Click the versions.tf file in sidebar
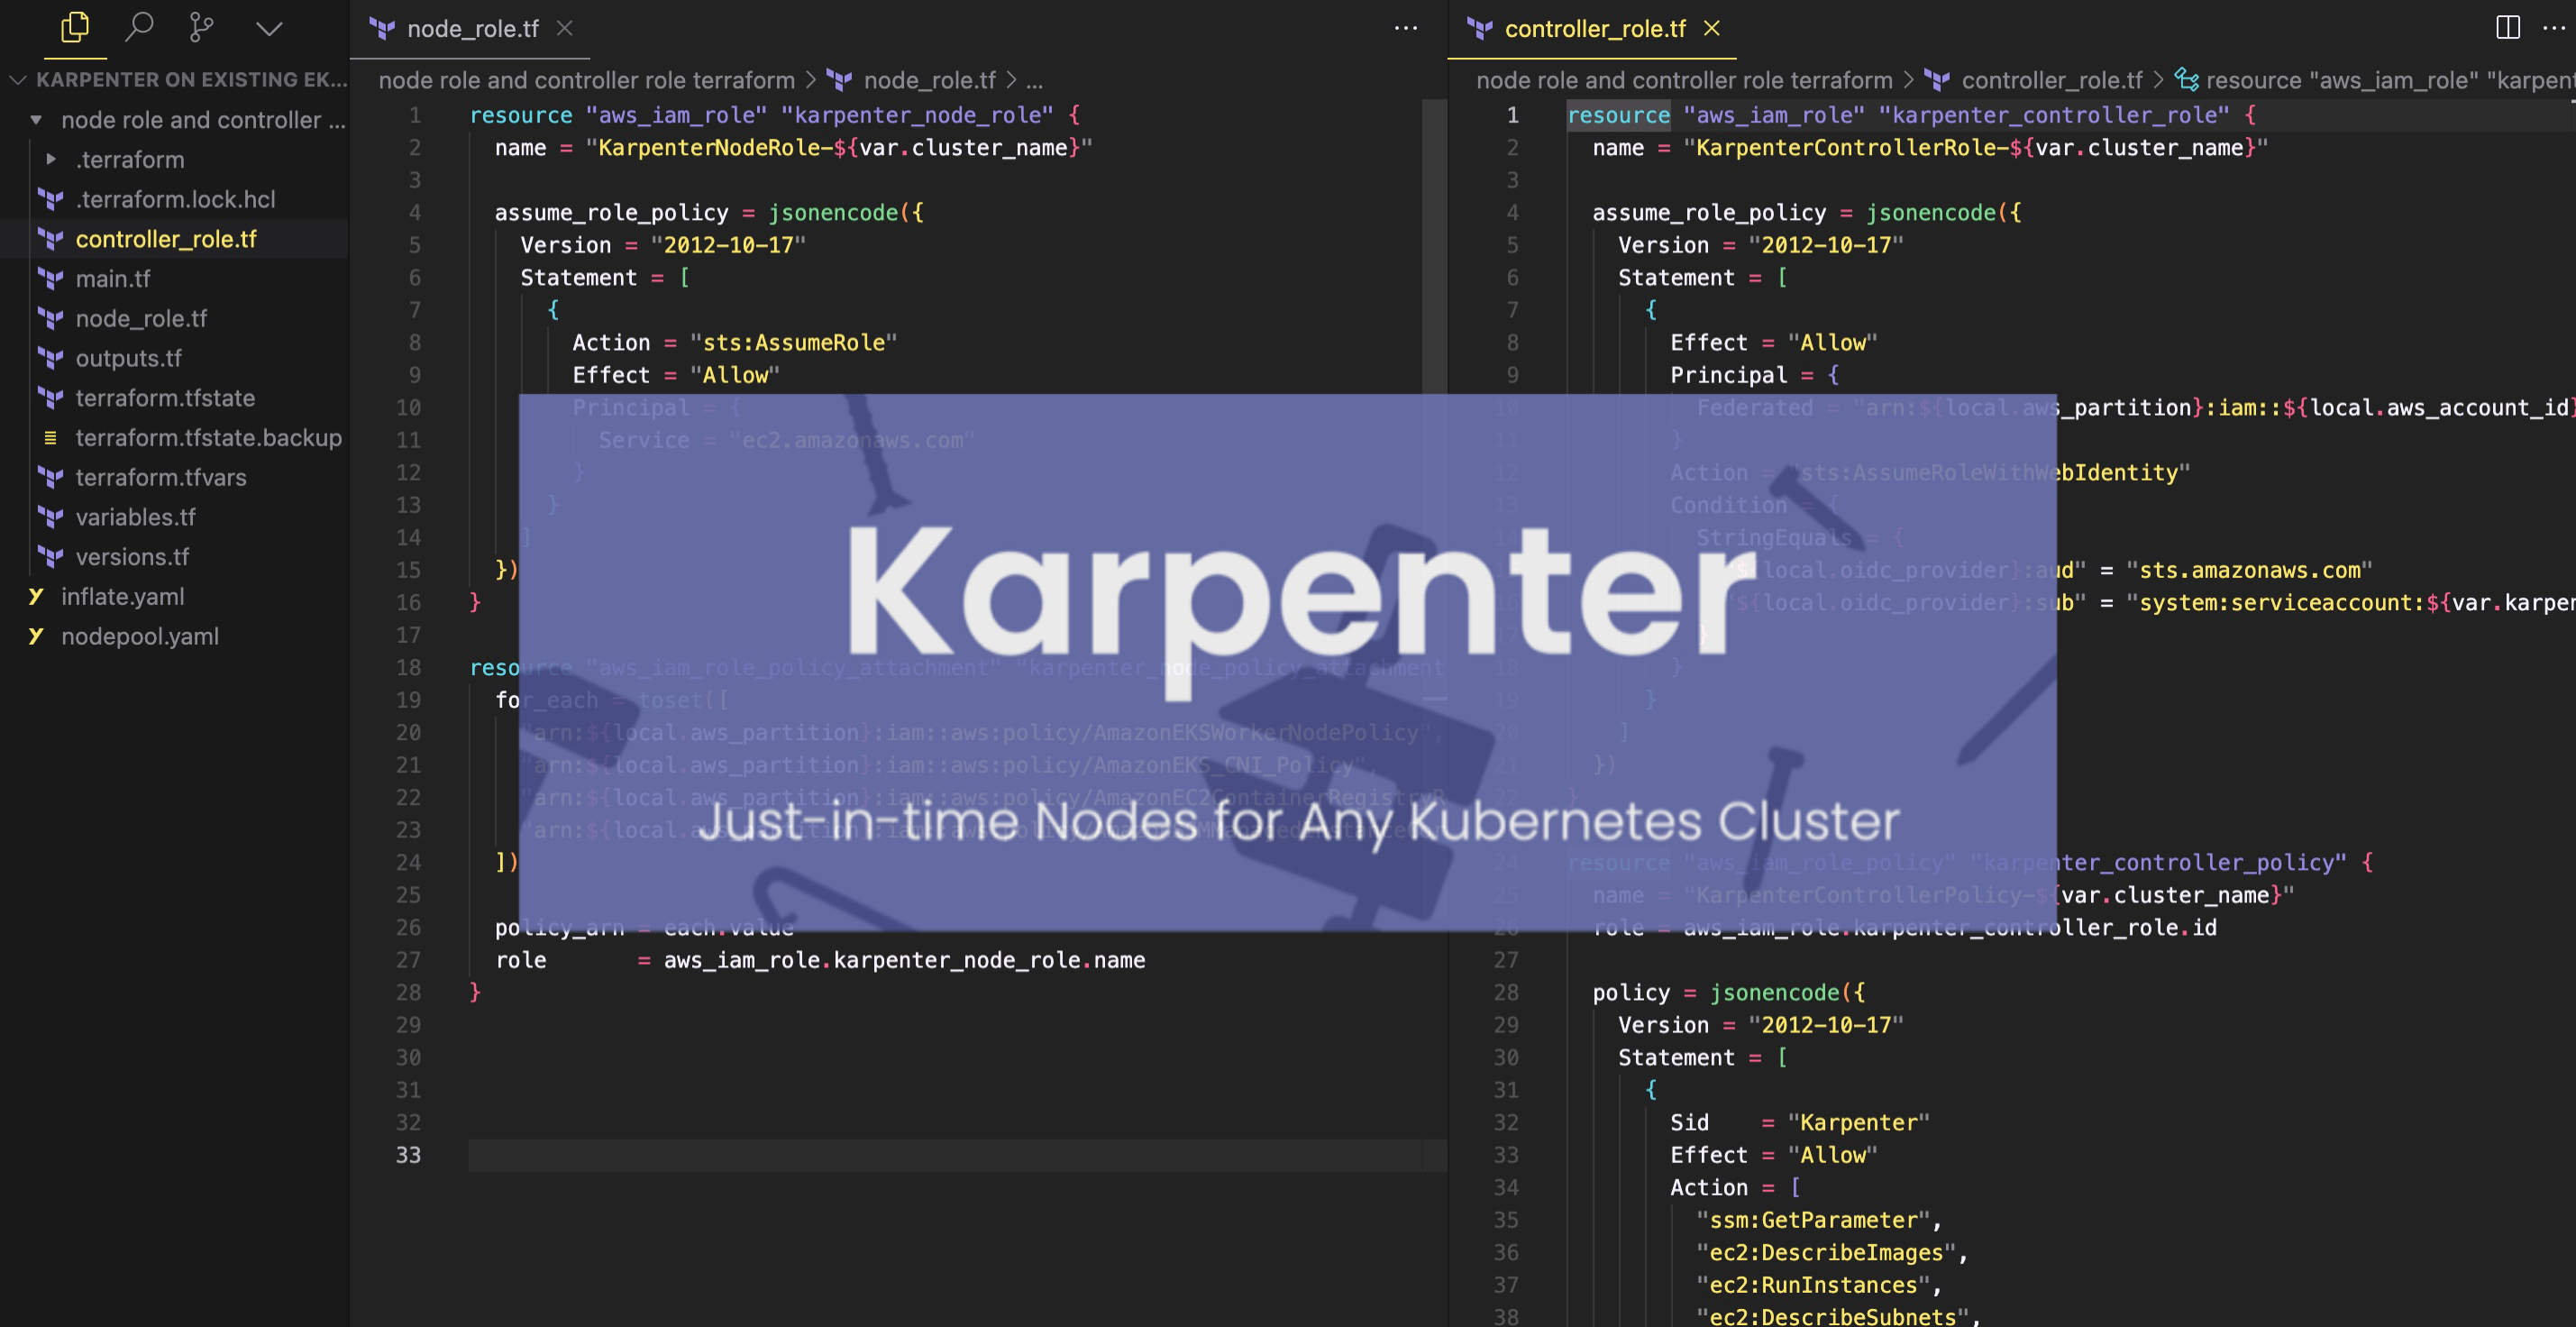Image resolution: width=2576 pixels, height=1327 pixels. click(x=130, y=557)
